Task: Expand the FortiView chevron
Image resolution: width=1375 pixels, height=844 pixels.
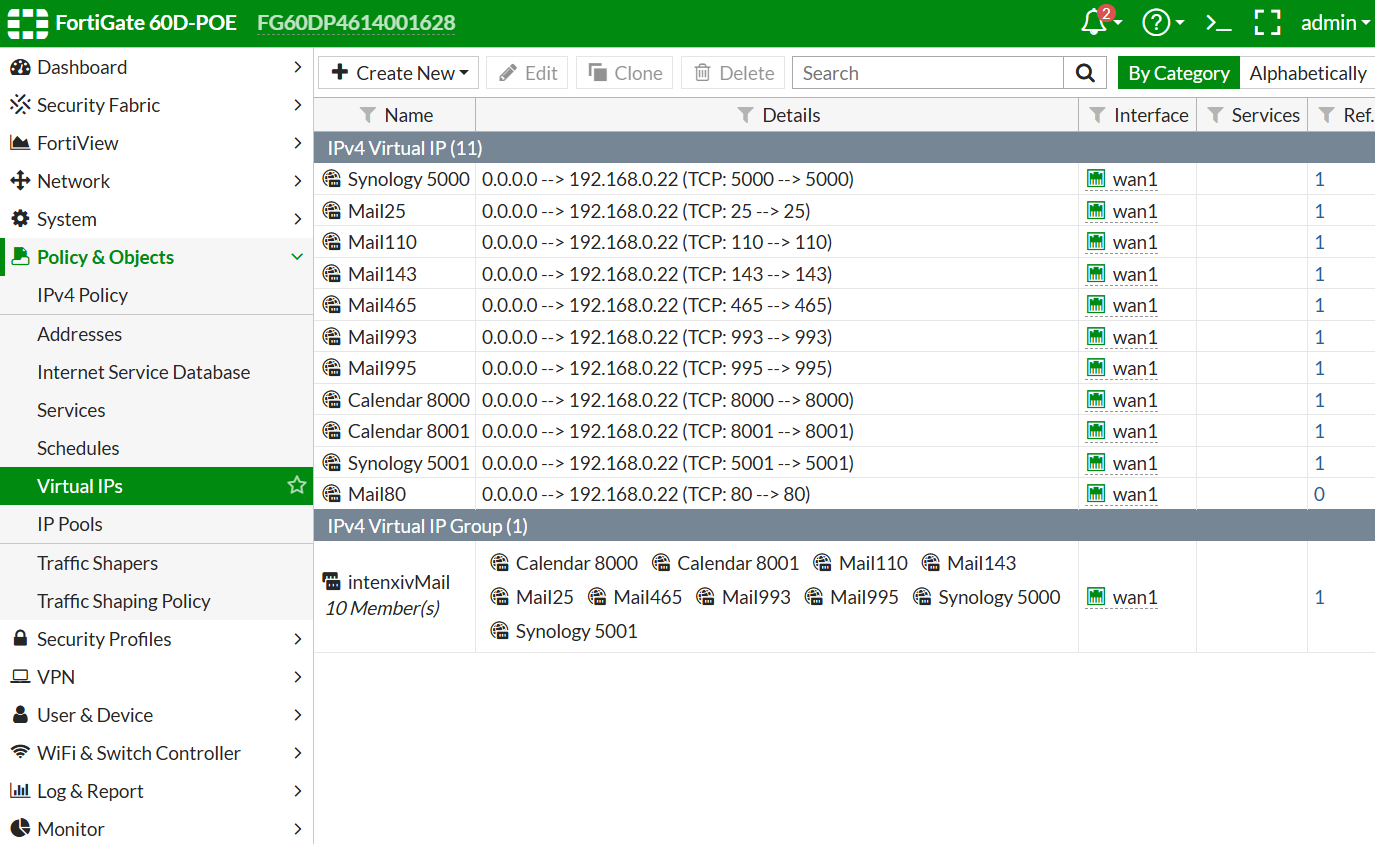Action: 297,143
